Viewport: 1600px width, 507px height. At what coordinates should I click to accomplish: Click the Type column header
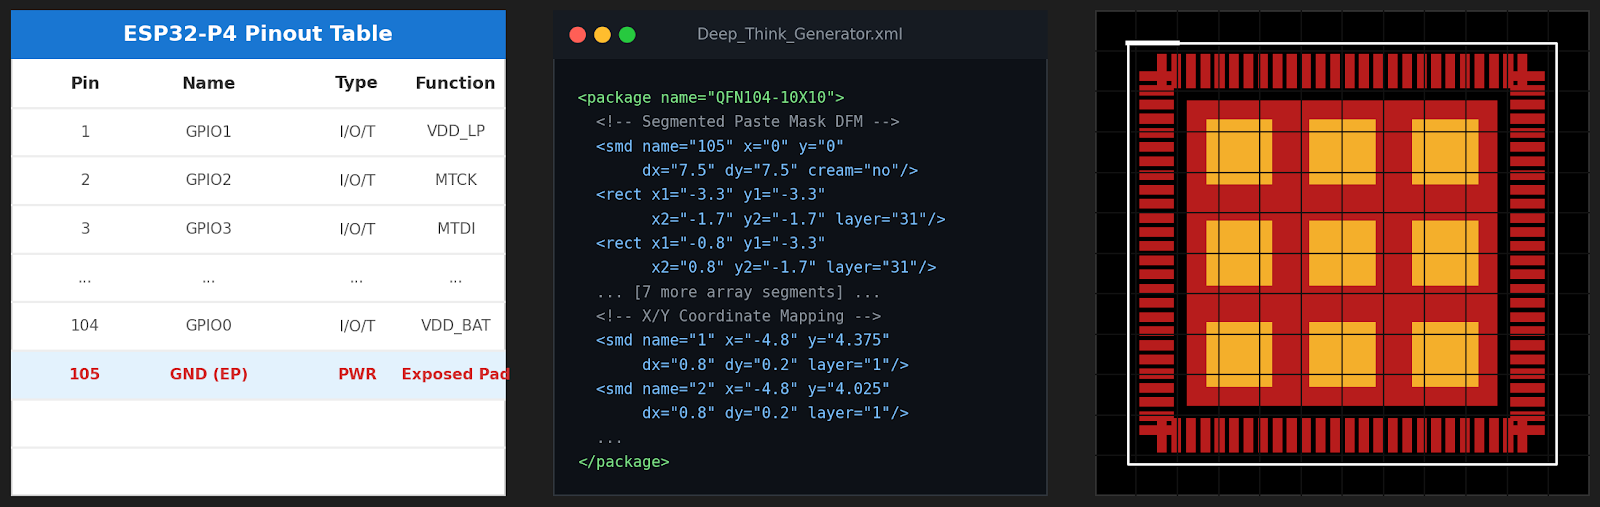tap(356, 83)
